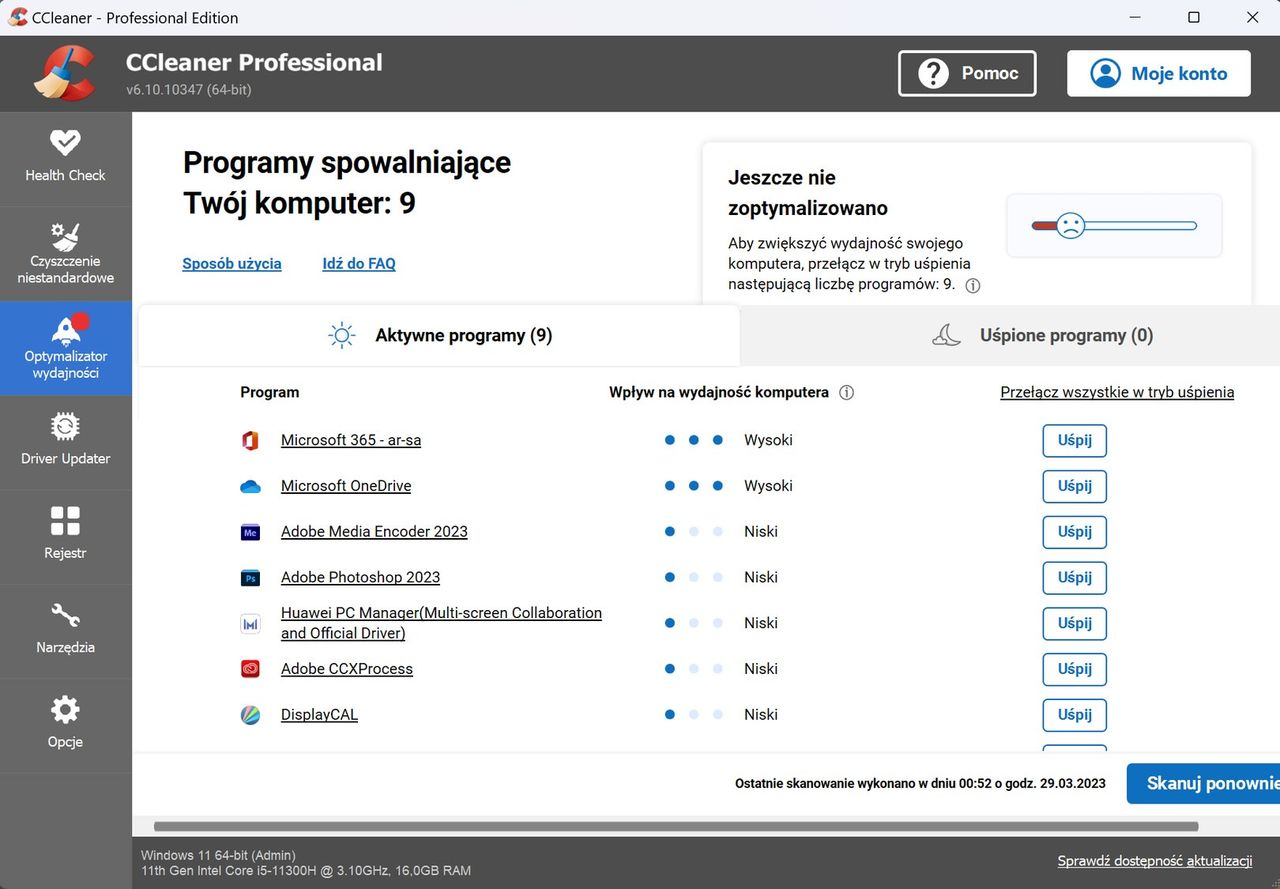Open Narzędzia tools section
This screenshot has height=889, width=1280.
point(65,631)
